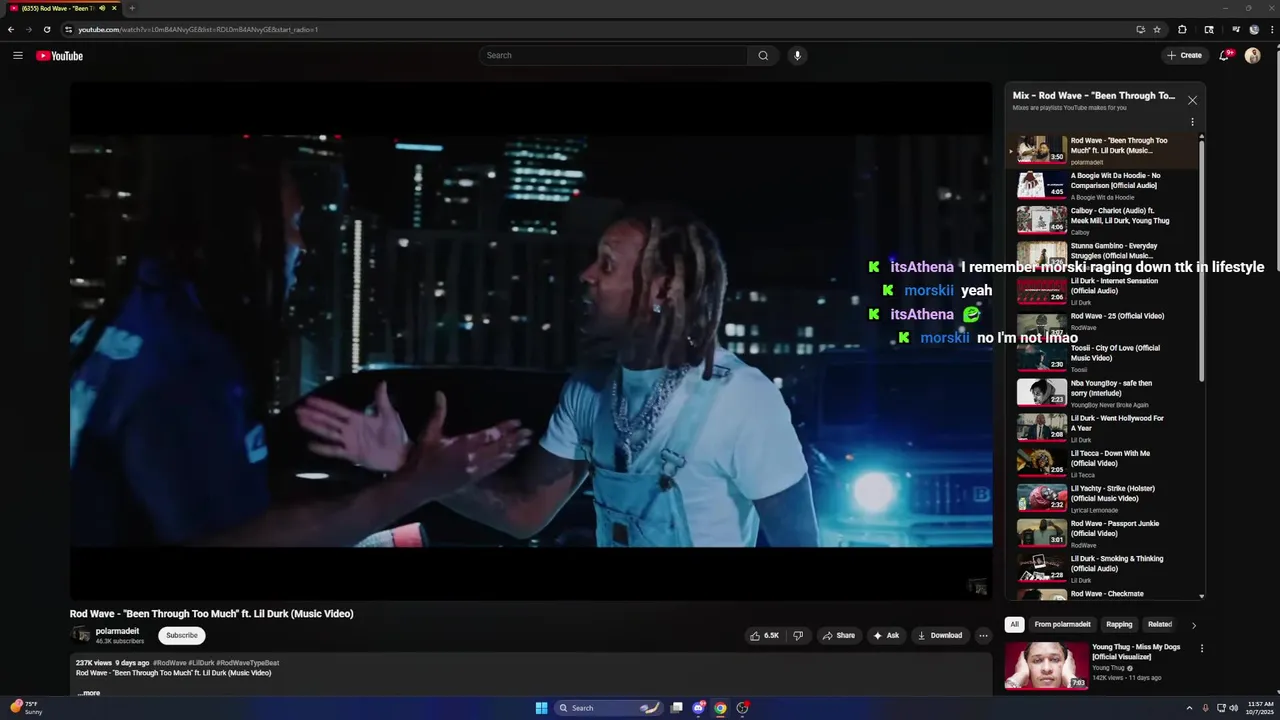
Task: Click the Ask button
Action: tap(886, 636)
